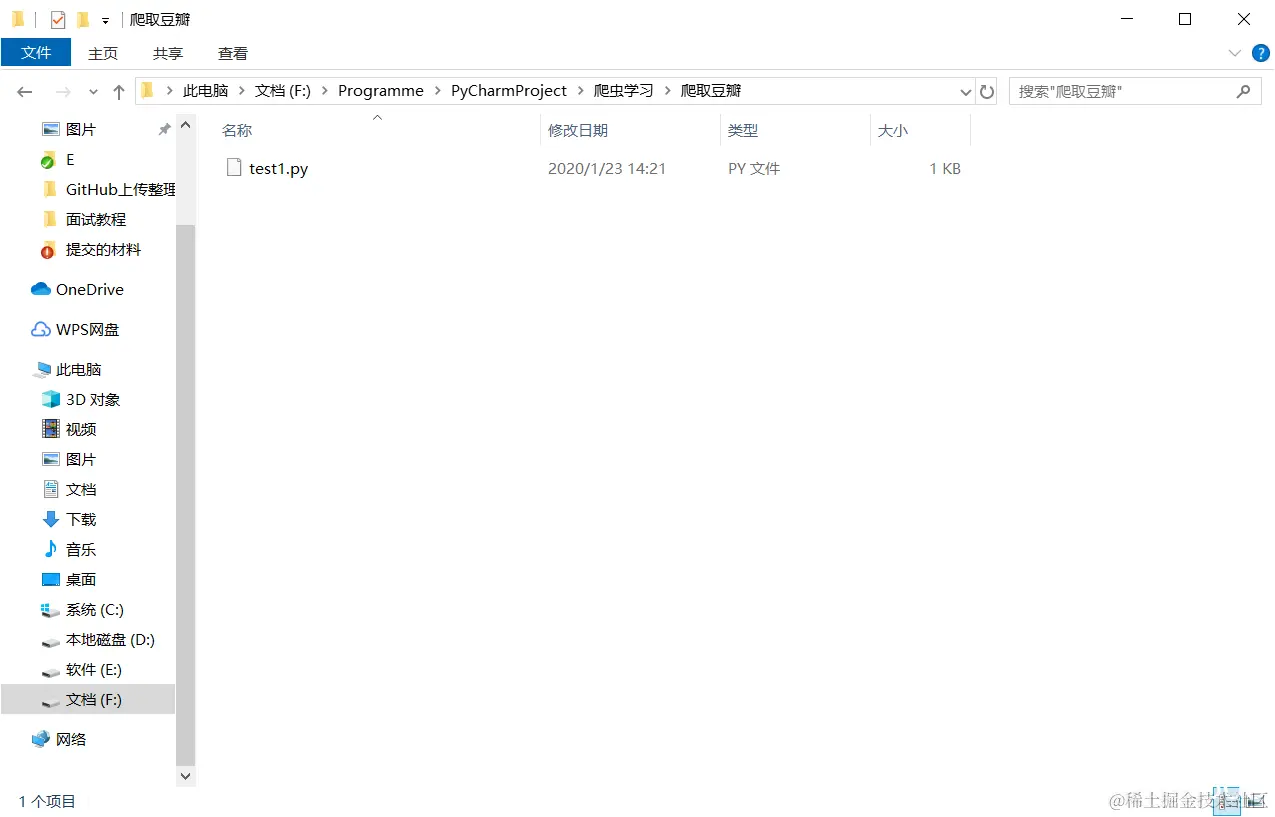Expand the address bar history dropdown
Image resolution: width=1275 pixels, height=817 pixels.
point(965,91)
